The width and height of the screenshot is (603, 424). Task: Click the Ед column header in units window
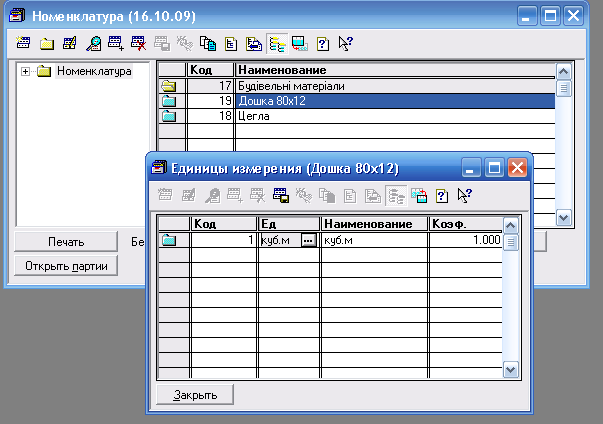[289, 224]
